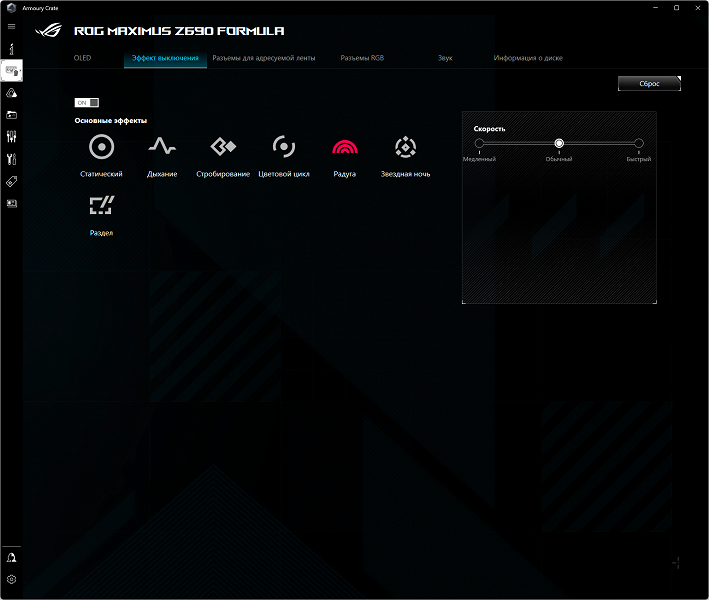Toggle the ON switch for shutdown effect
Viewport: 709px width, 600px height.
coord(87,103)
